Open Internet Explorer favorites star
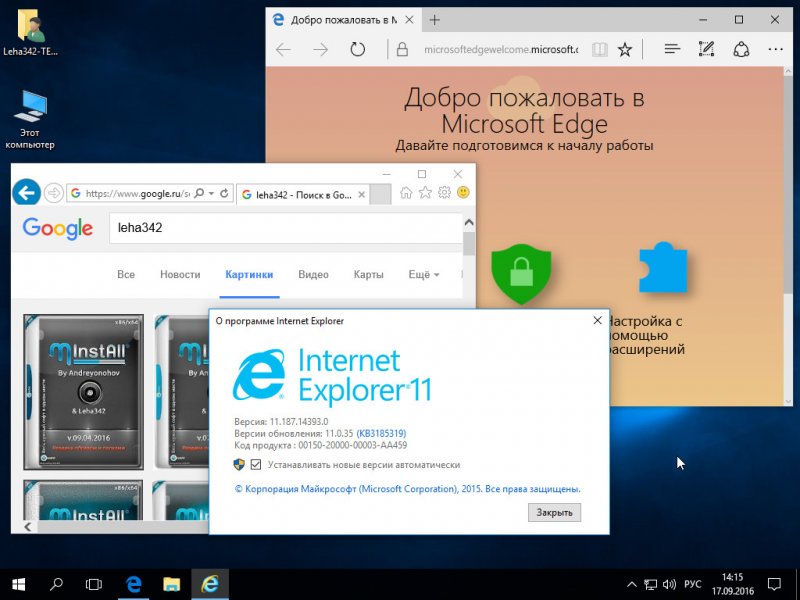 pyautogui.click(x=425, y=193)
